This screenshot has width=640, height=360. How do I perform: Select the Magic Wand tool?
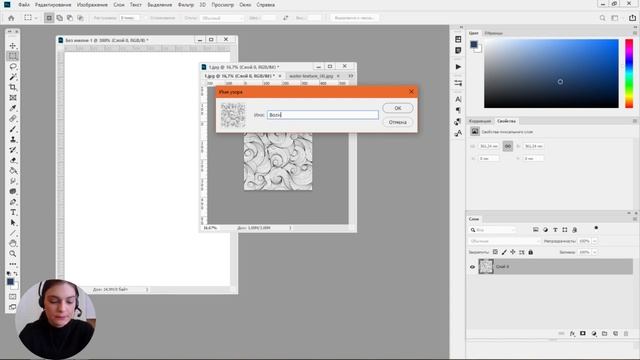[13, 77]
